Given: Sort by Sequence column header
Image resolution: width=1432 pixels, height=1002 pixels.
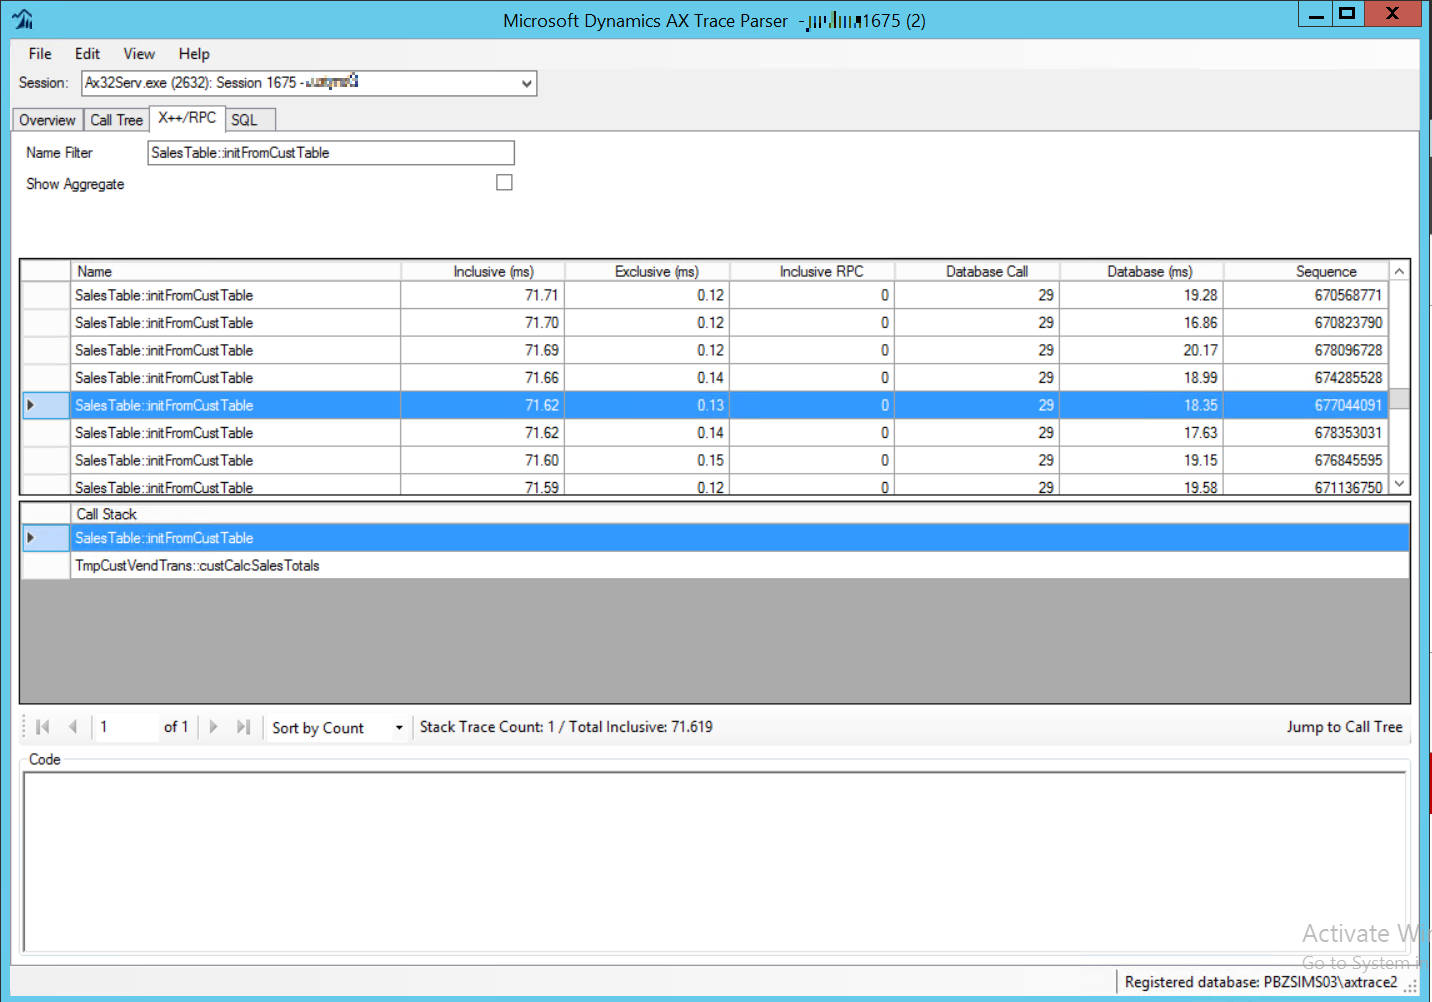Looking at the screenshot, I should (1307, 271).
